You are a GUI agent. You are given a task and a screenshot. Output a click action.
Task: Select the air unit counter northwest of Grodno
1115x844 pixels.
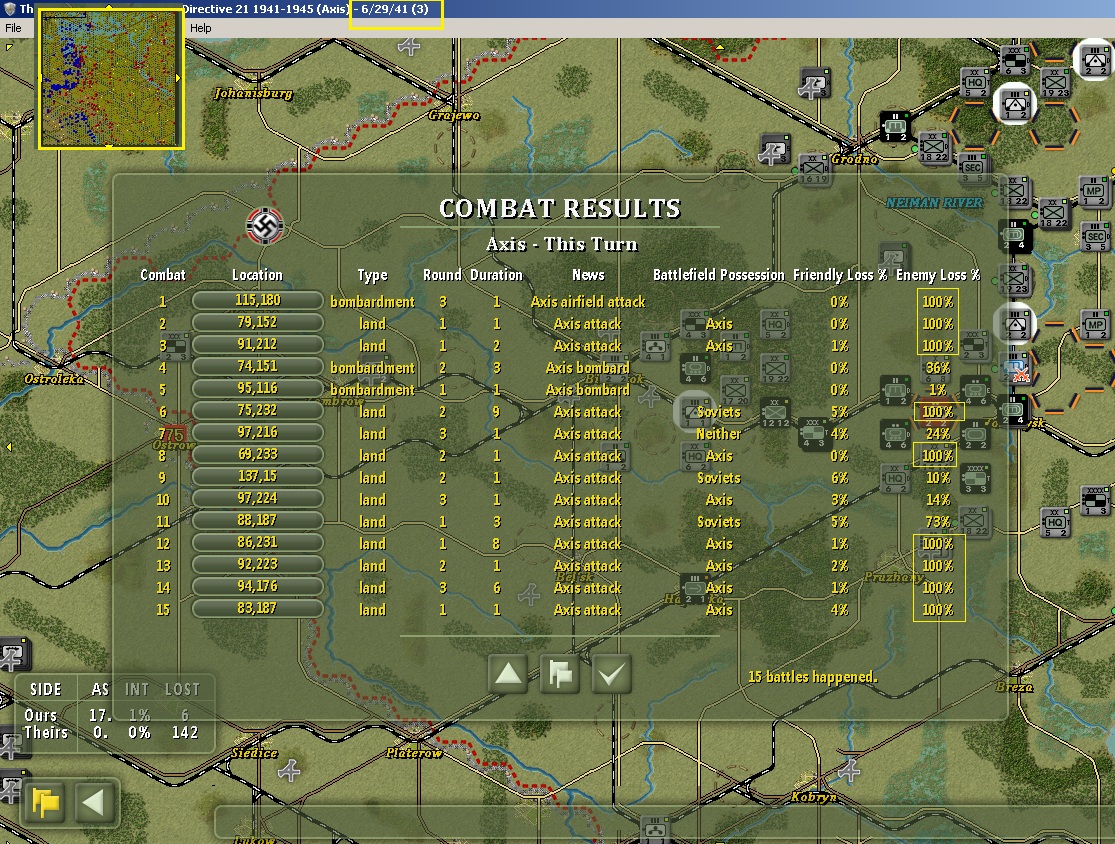coord(814,84)
